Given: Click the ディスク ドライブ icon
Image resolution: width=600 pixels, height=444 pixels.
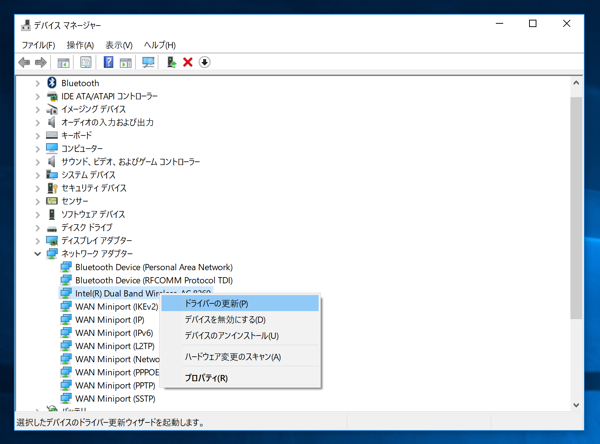Looking at the screenshot, I should pyautogui.click(x=52, y=229).
